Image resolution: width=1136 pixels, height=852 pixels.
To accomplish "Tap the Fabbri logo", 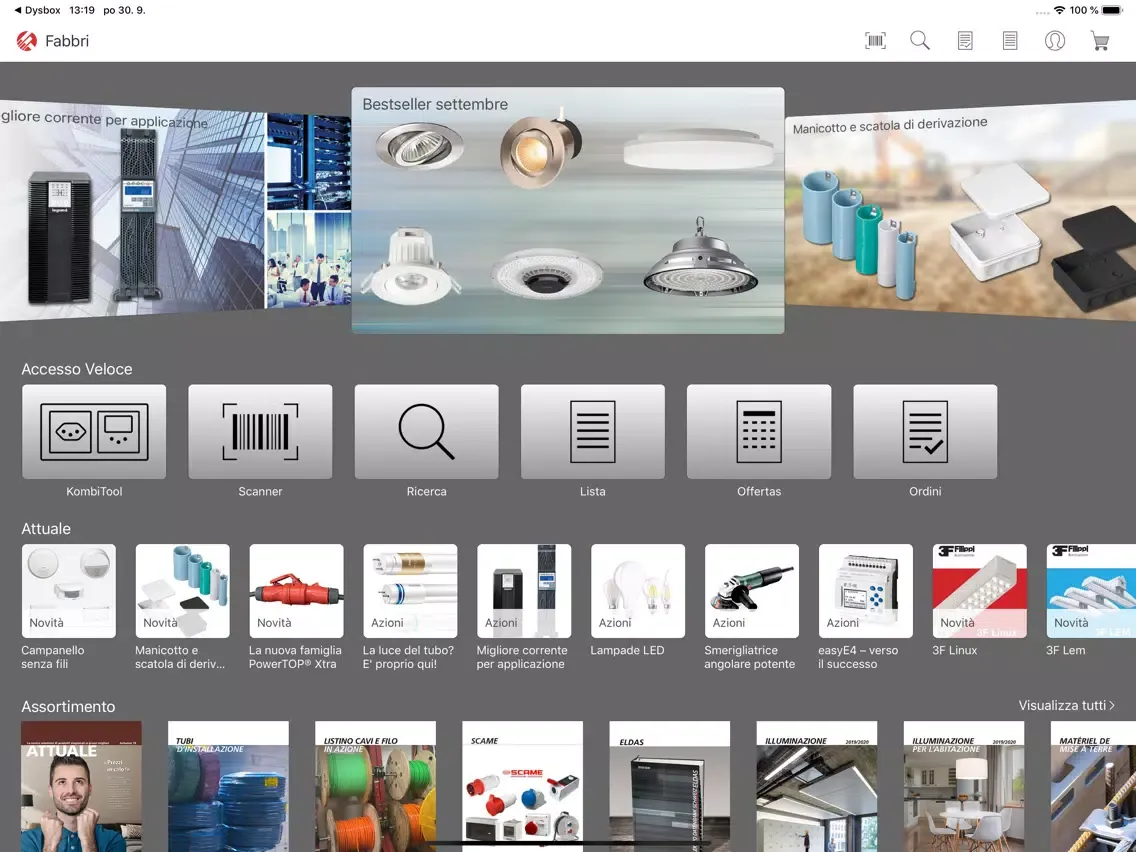I will pos(27,41).
